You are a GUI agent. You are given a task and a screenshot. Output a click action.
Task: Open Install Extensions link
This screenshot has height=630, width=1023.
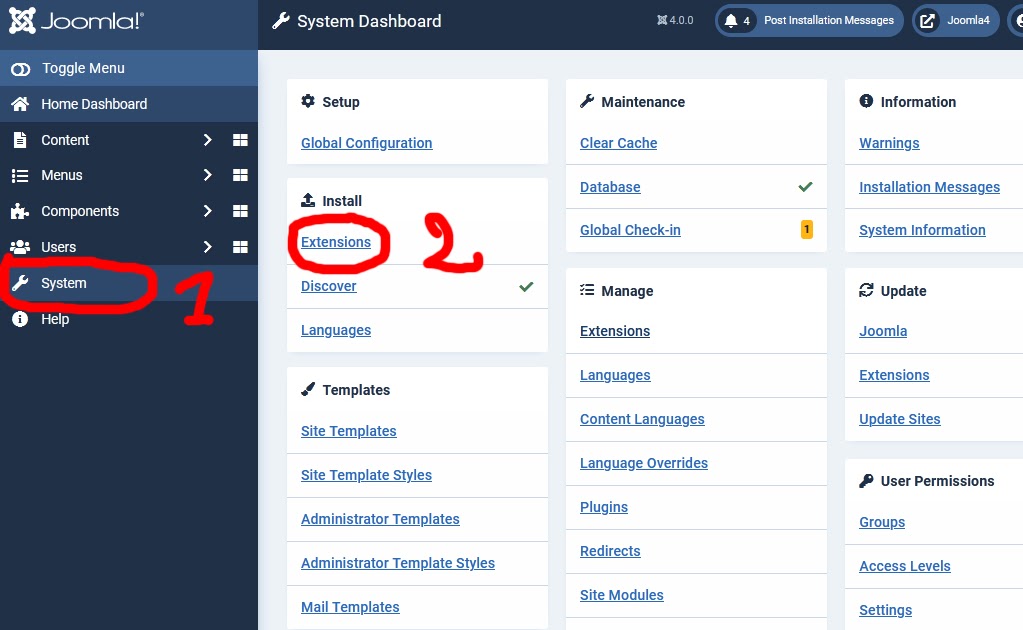[336, 242]
